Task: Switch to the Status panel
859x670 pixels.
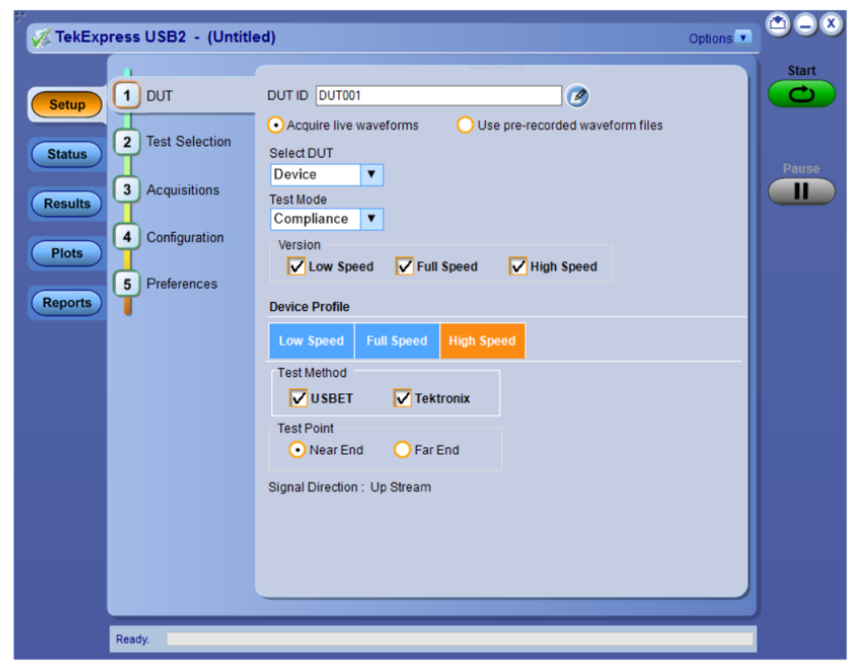Action: coord(67,154)
